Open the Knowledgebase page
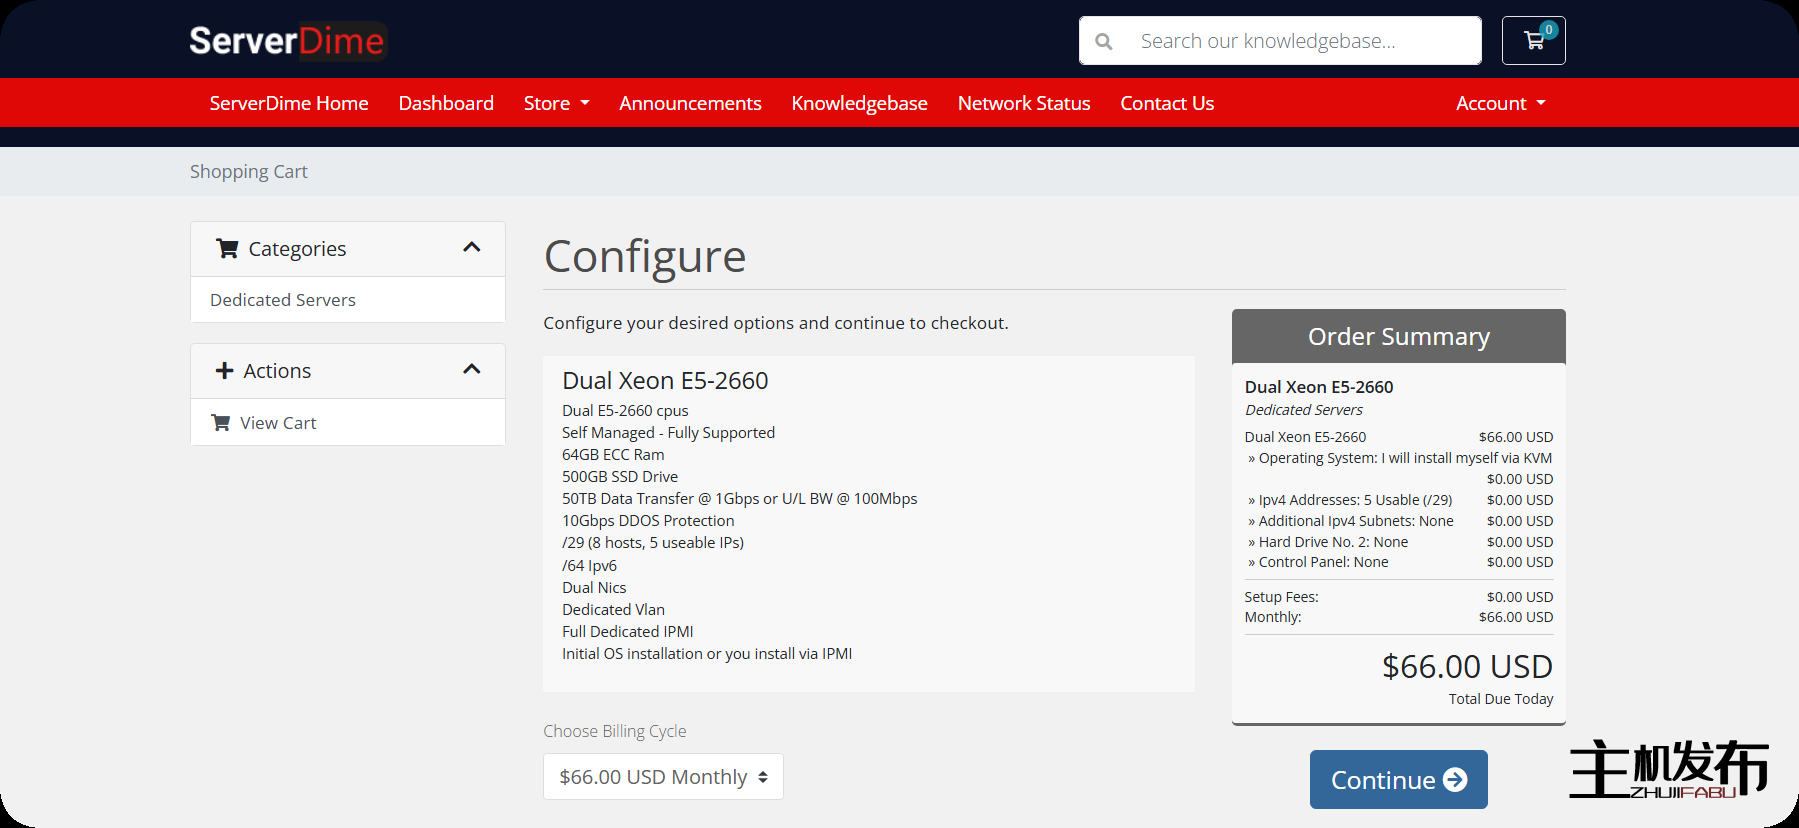Viewport: 1799px width, 828px height. click(859, 103)
